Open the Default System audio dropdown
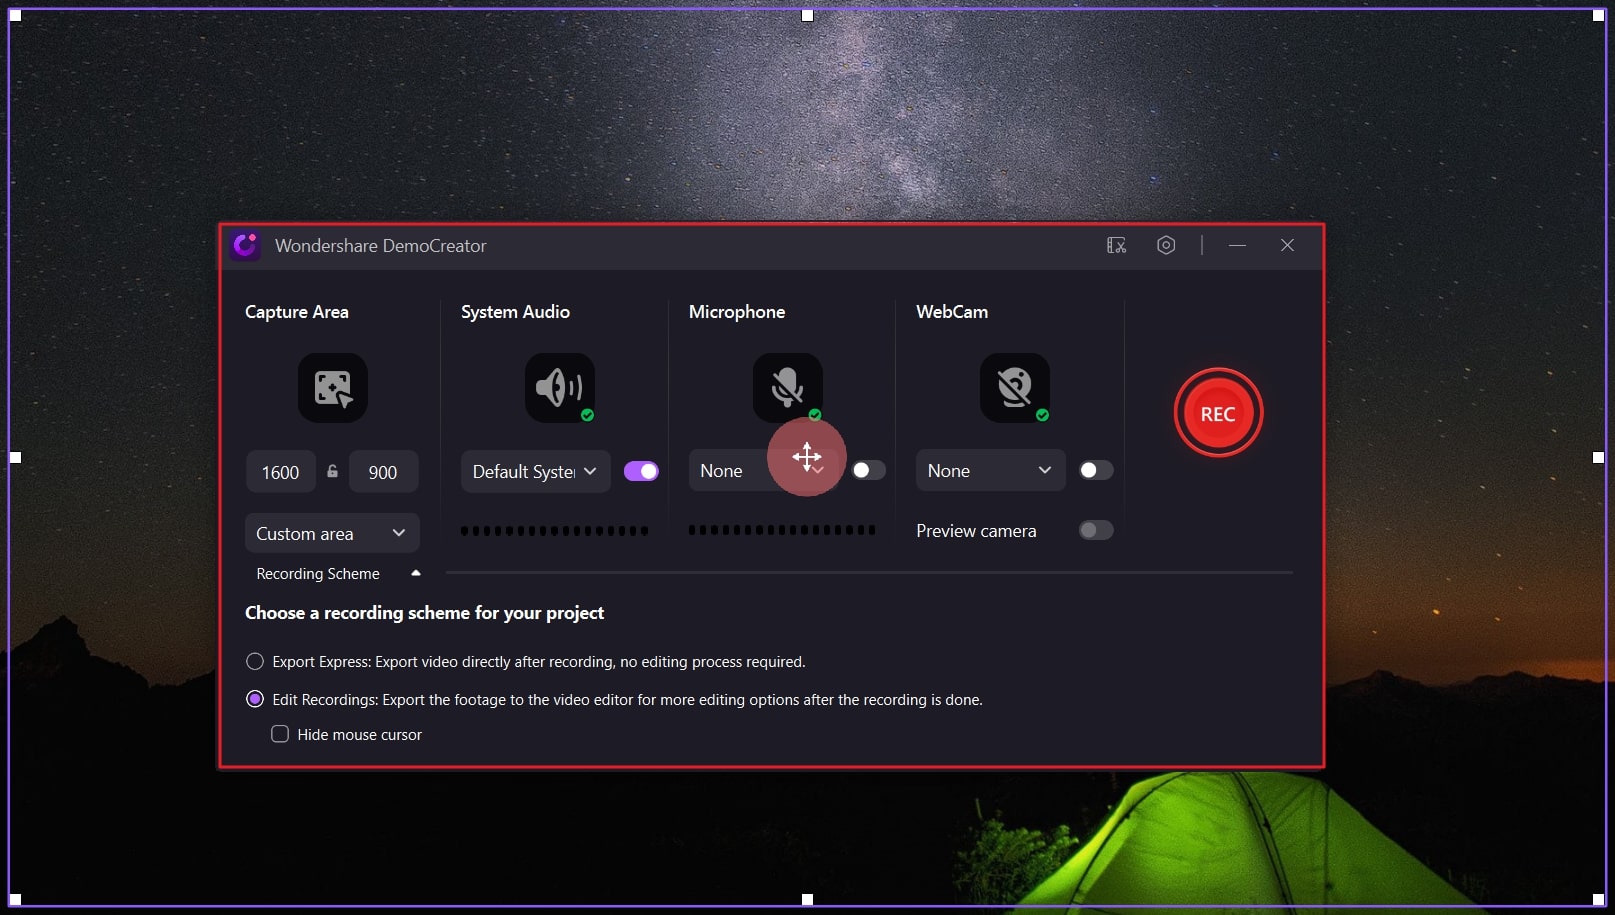This screenshot has width=1615, height=915. 535,471
